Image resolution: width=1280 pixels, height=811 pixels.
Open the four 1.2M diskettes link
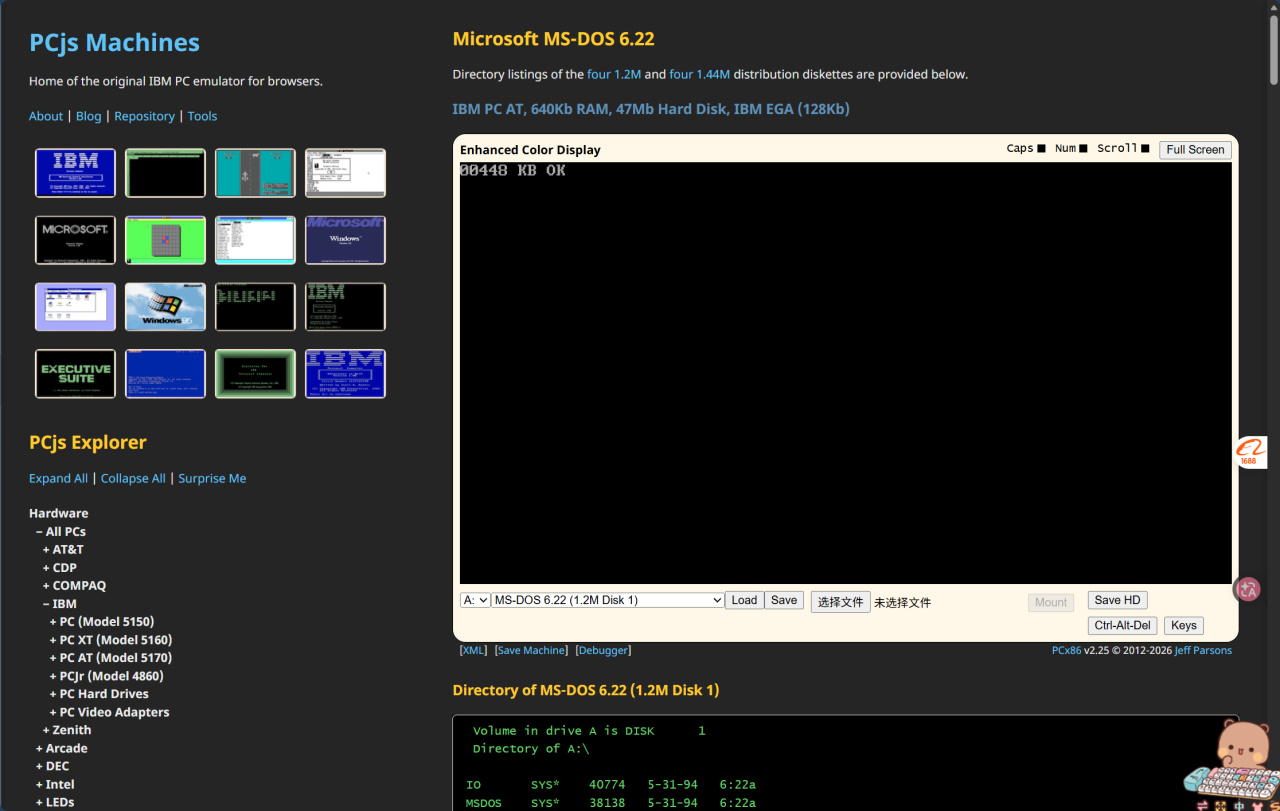pyautogui.click(x=613, y=74)
